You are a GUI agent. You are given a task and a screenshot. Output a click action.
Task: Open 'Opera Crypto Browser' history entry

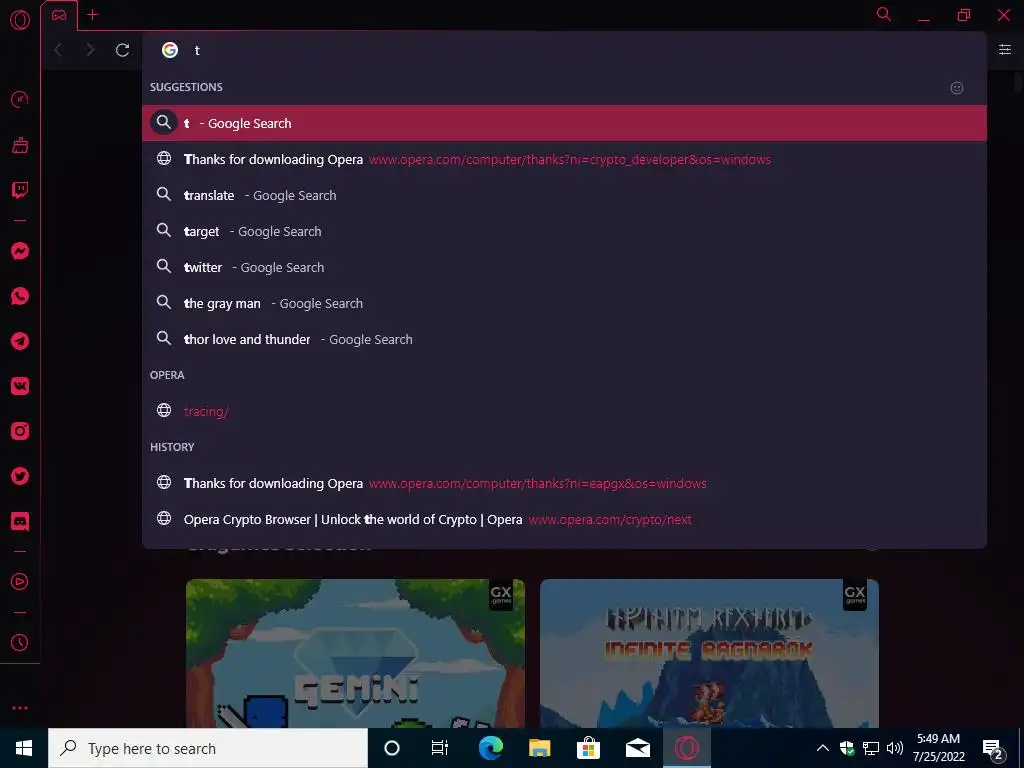click(x=564, y=519)
